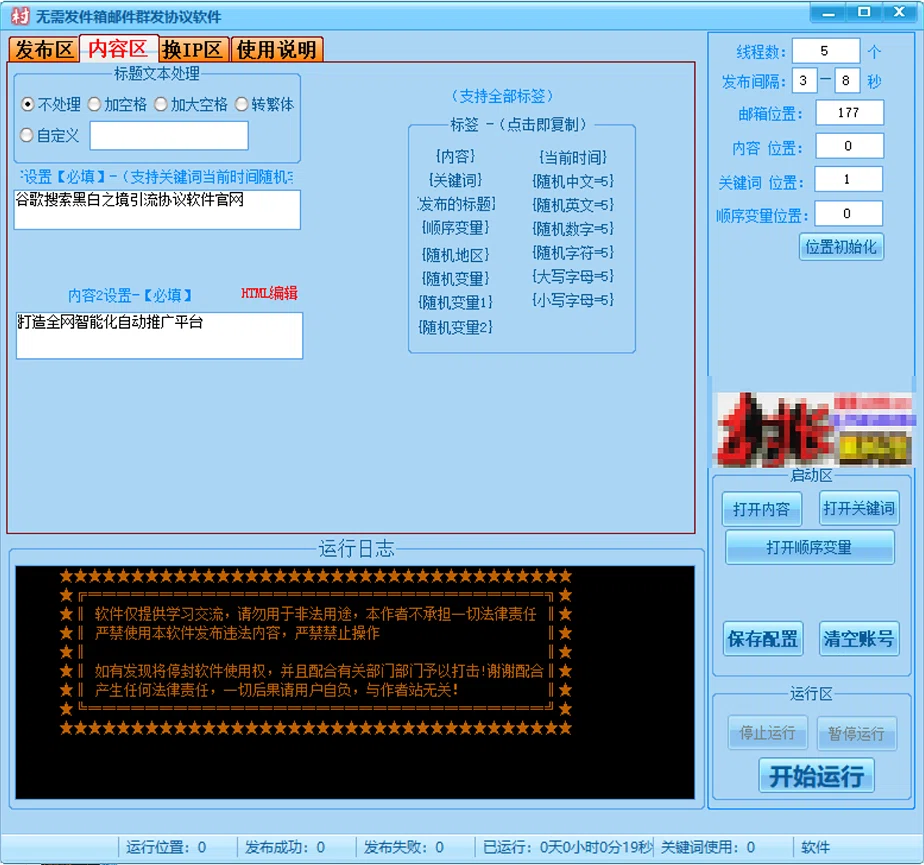This screenshot has height=865, width=924.
Task: Click the 开始运行 button
Action: point(816,776)
